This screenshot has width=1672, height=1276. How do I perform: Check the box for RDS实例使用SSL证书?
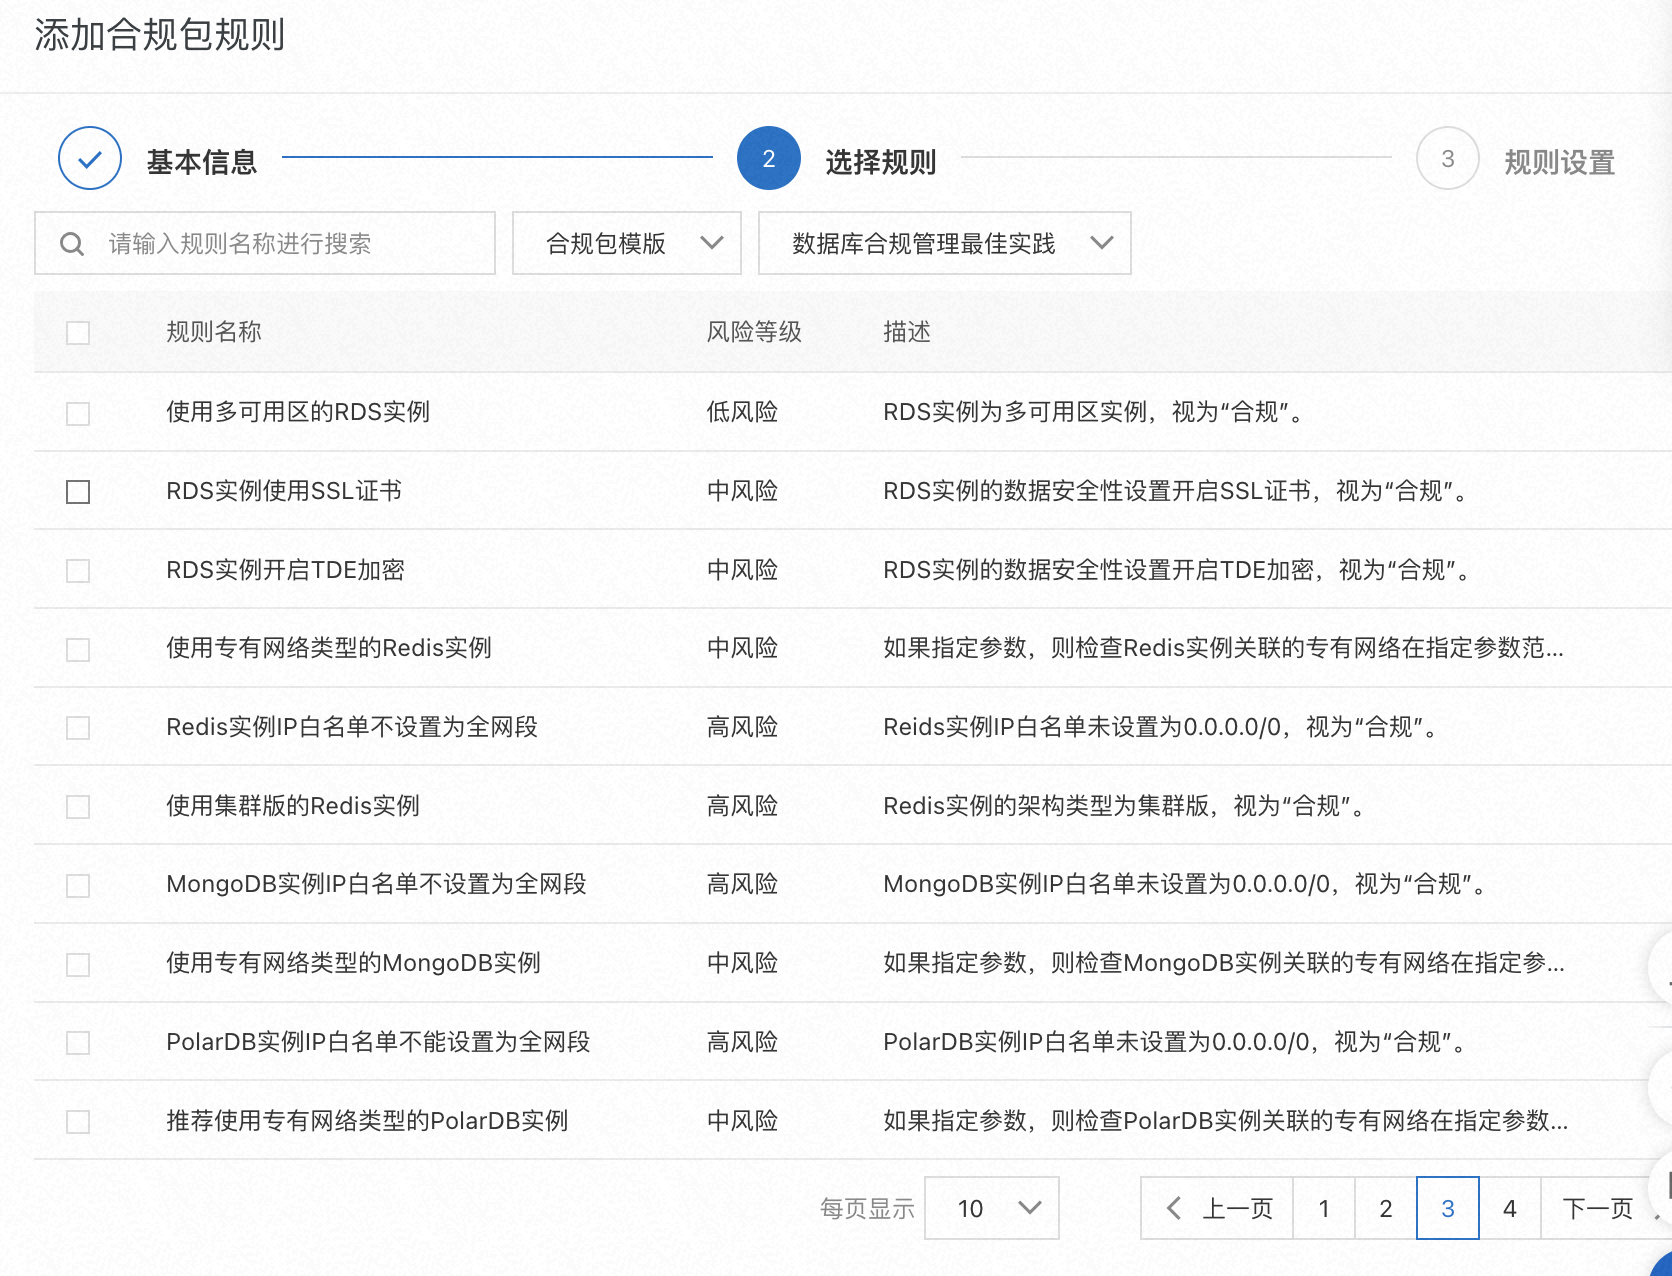click(78, 492)
